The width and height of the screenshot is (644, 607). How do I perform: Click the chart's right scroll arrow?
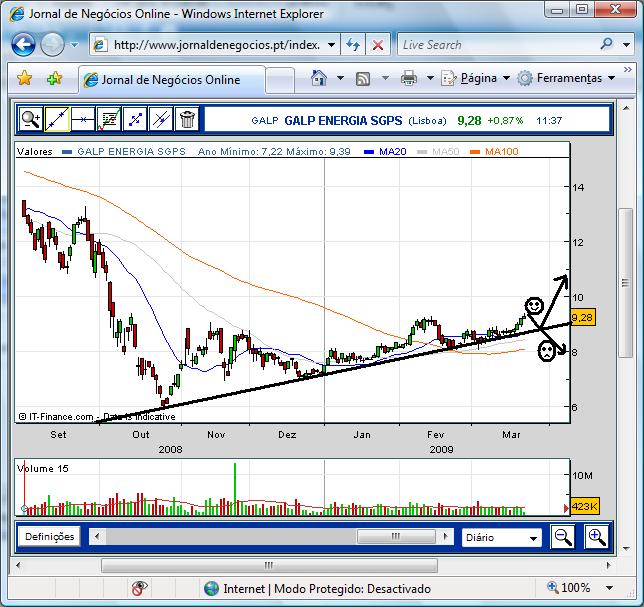446,536
